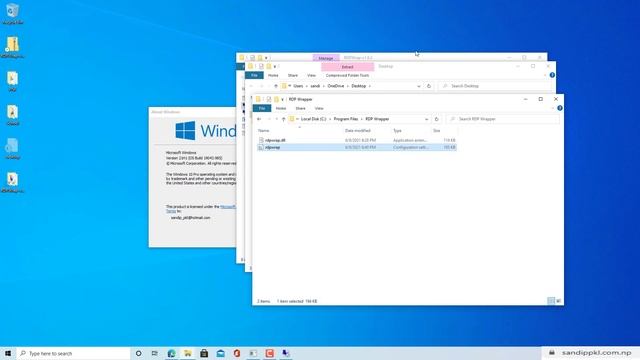
Task: Open recent locations dropdown in RDP Wrapper window
Action: [x=276, y=119]
